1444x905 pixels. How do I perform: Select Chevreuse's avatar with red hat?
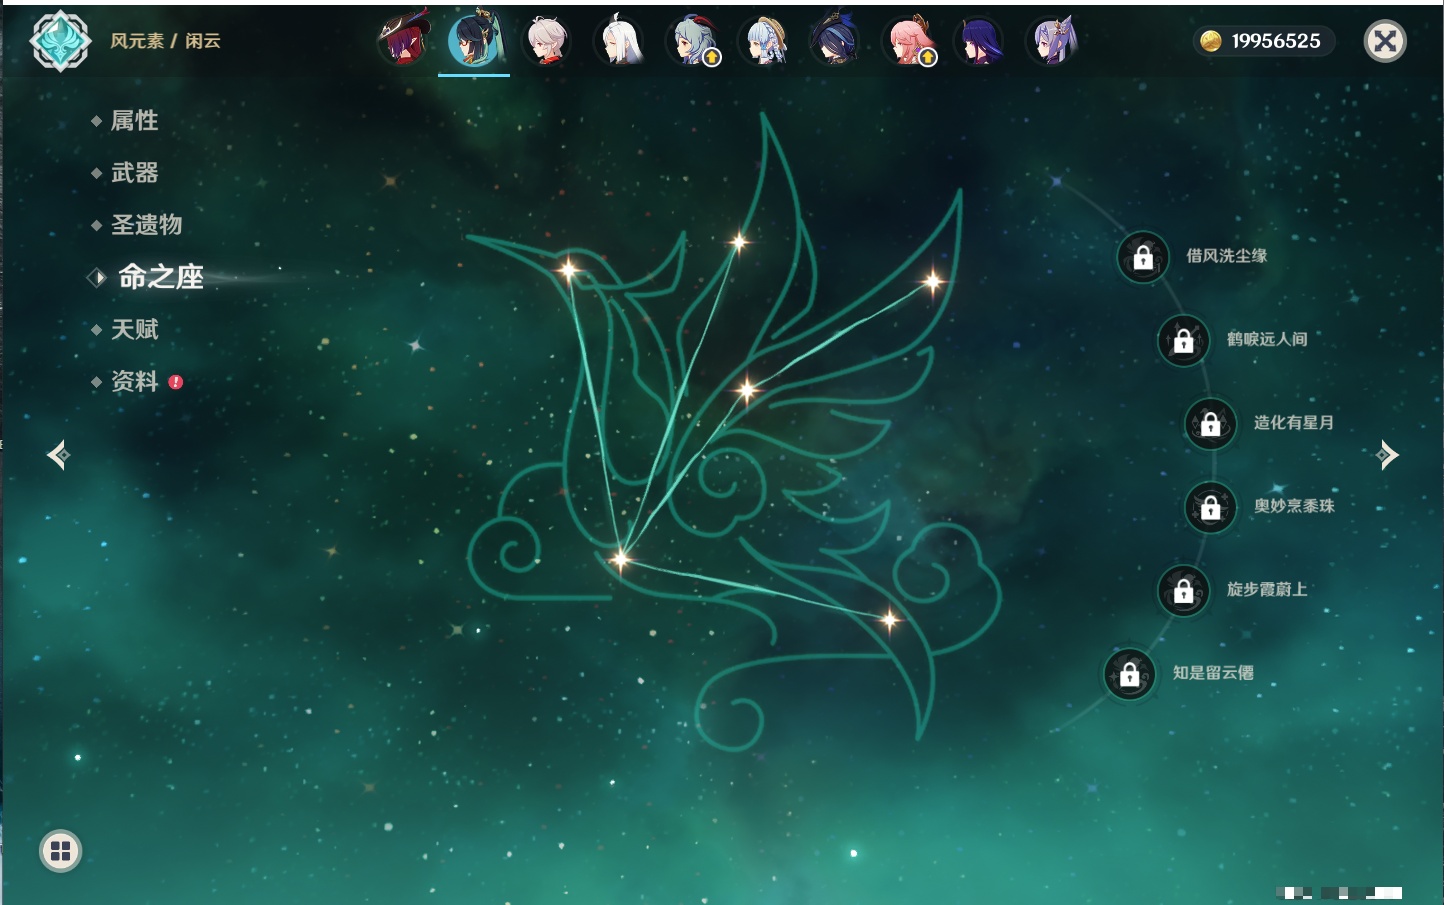pyautogui.click(x=402, y=40)
